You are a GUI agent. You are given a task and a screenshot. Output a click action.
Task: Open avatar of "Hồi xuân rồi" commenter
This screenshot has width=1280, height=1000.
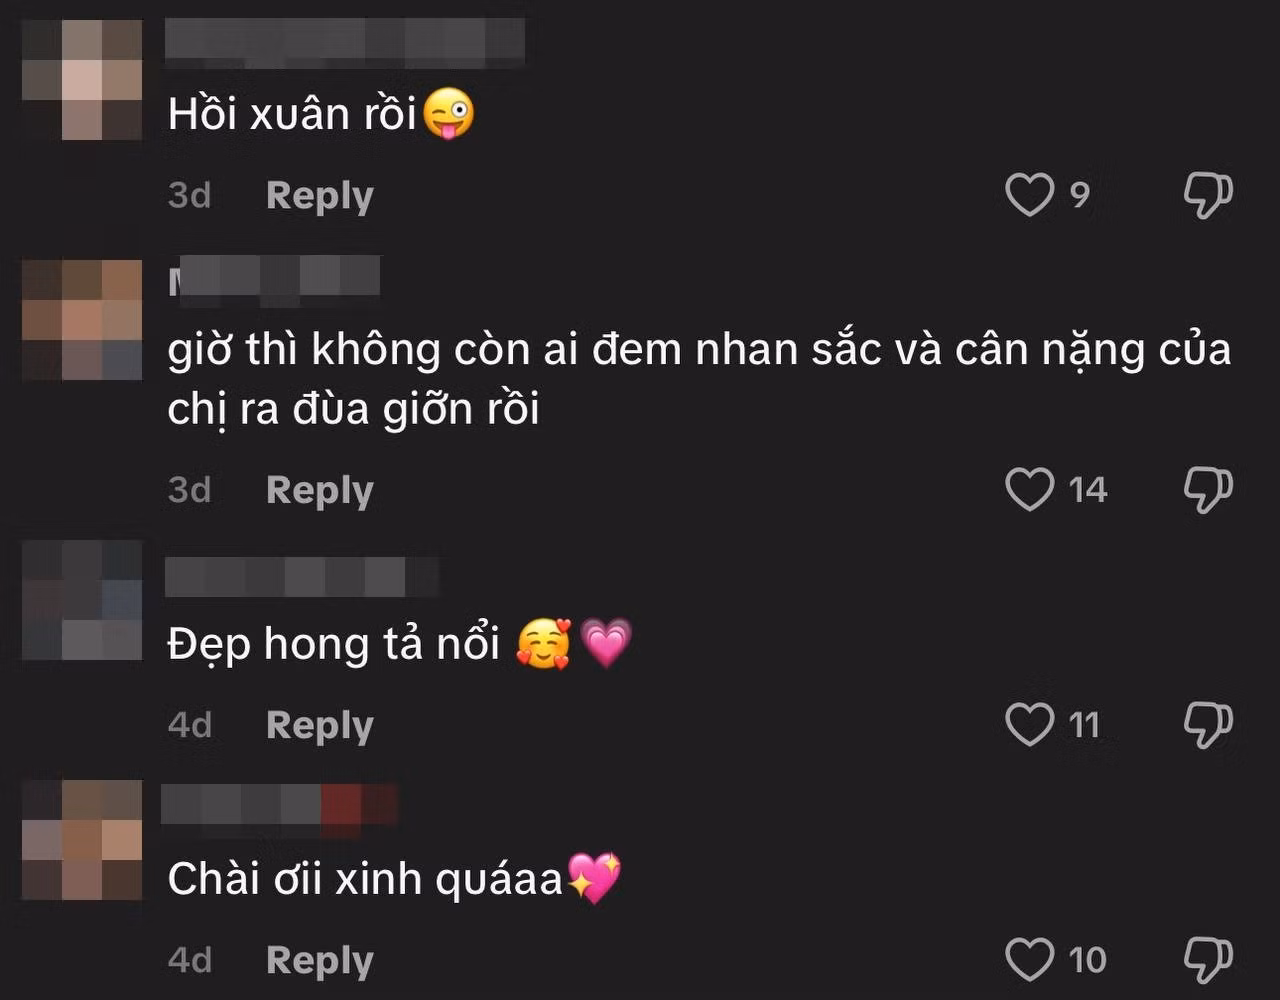coord(82,79)
